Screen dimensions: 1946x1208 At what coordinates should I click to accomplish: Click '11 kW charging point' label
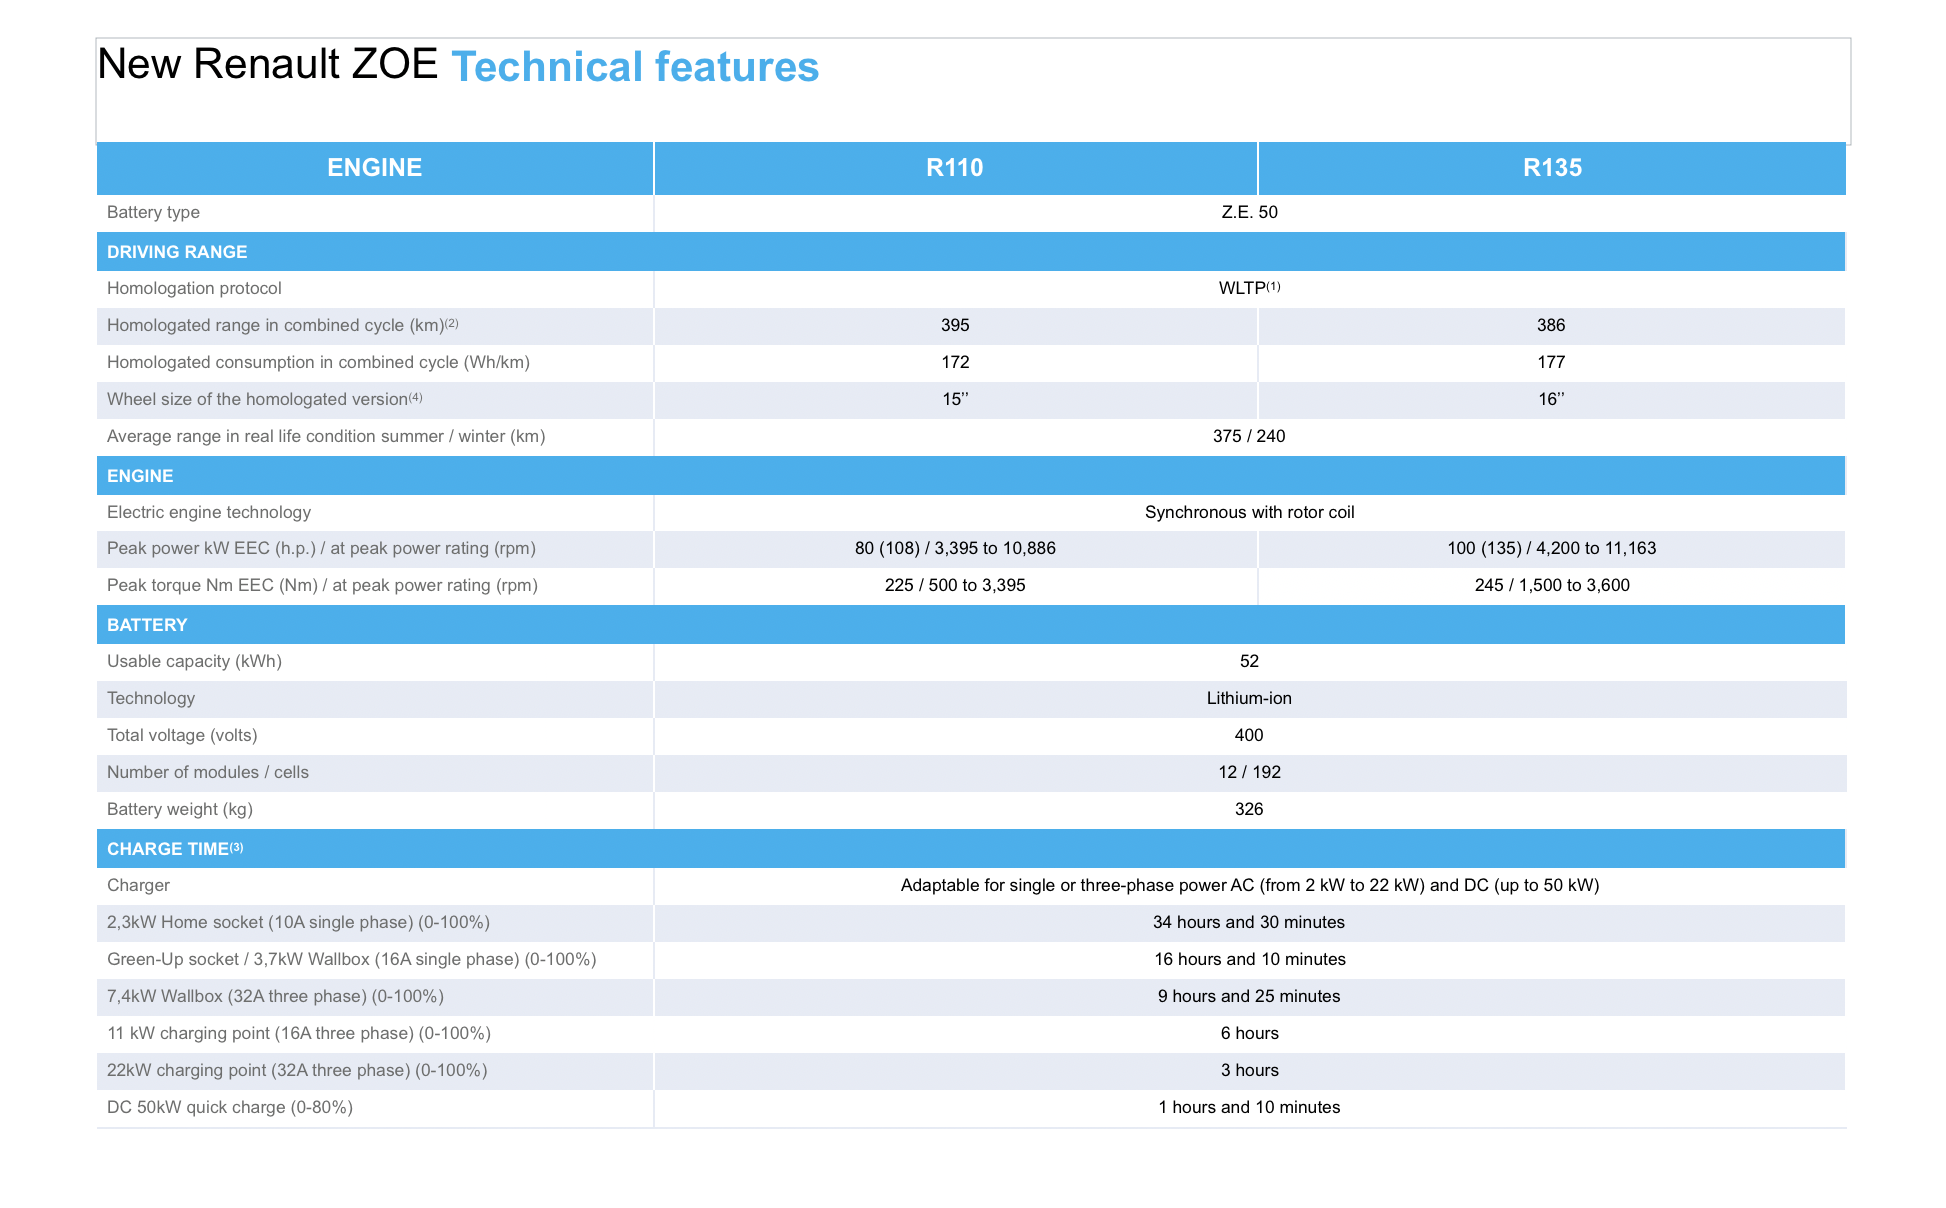click(x=299, y=1033)
